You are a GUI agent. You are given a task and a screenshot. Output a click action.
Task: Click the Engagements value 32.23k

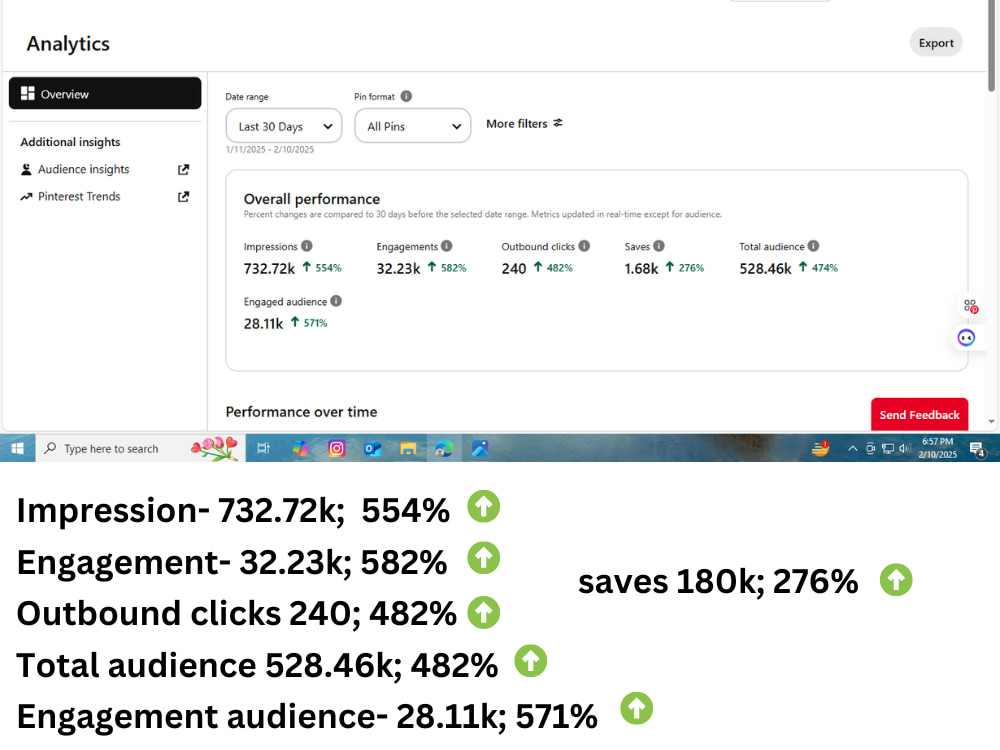click(x=398, y=268)
